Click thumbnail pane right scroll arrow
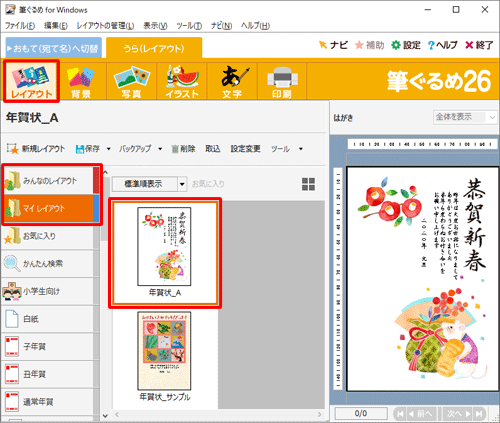Image resolution: width=500 pixels, height=423 pixels. pyautogui.click(x=320, y=414)
